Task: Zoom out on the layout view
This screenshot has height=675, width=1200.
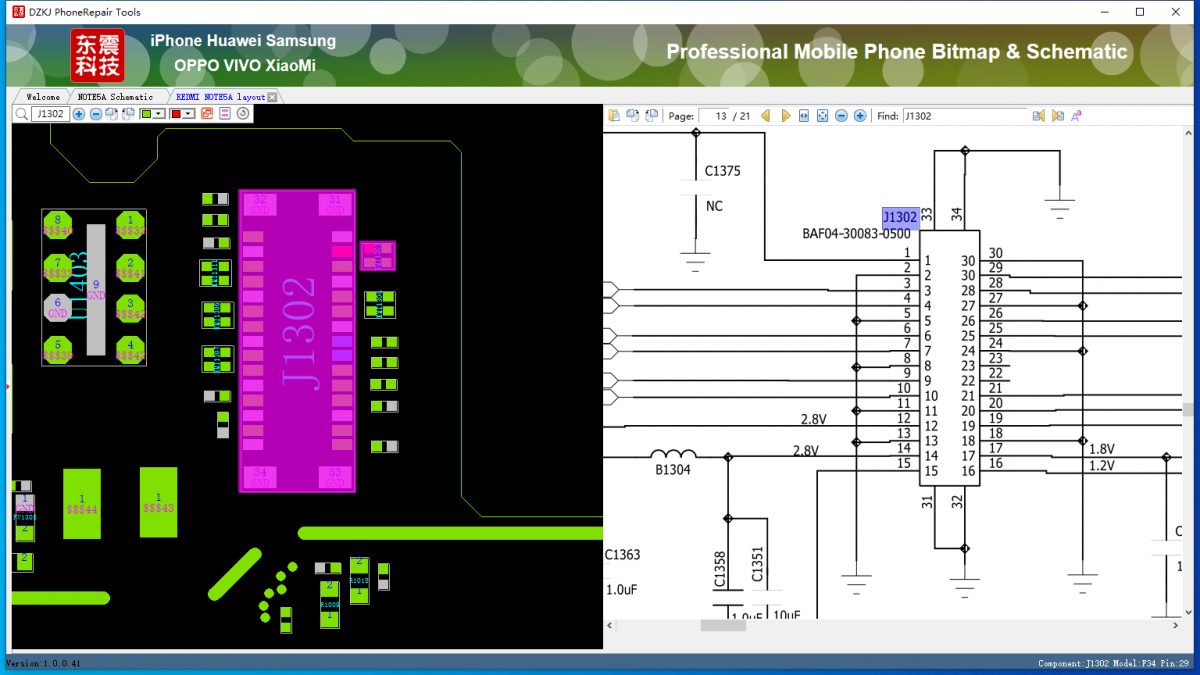Action: coord(96,114)
